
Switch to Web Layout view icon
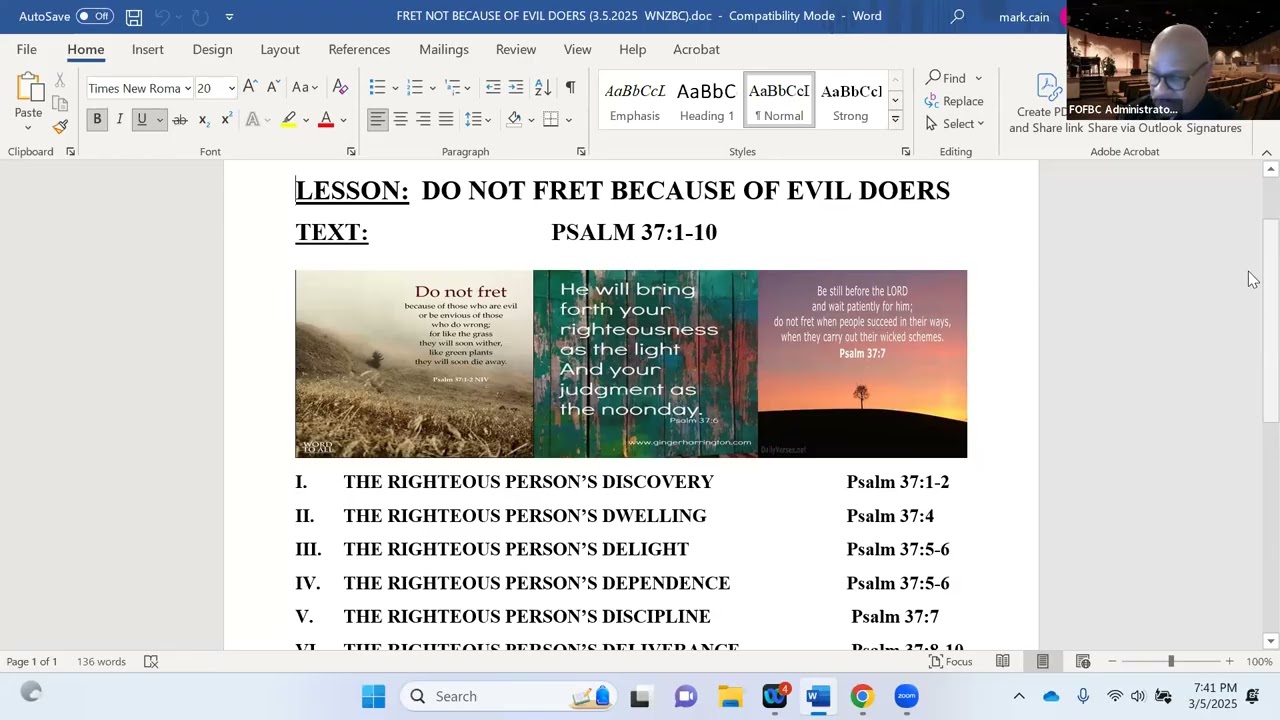coord(1082,661)
